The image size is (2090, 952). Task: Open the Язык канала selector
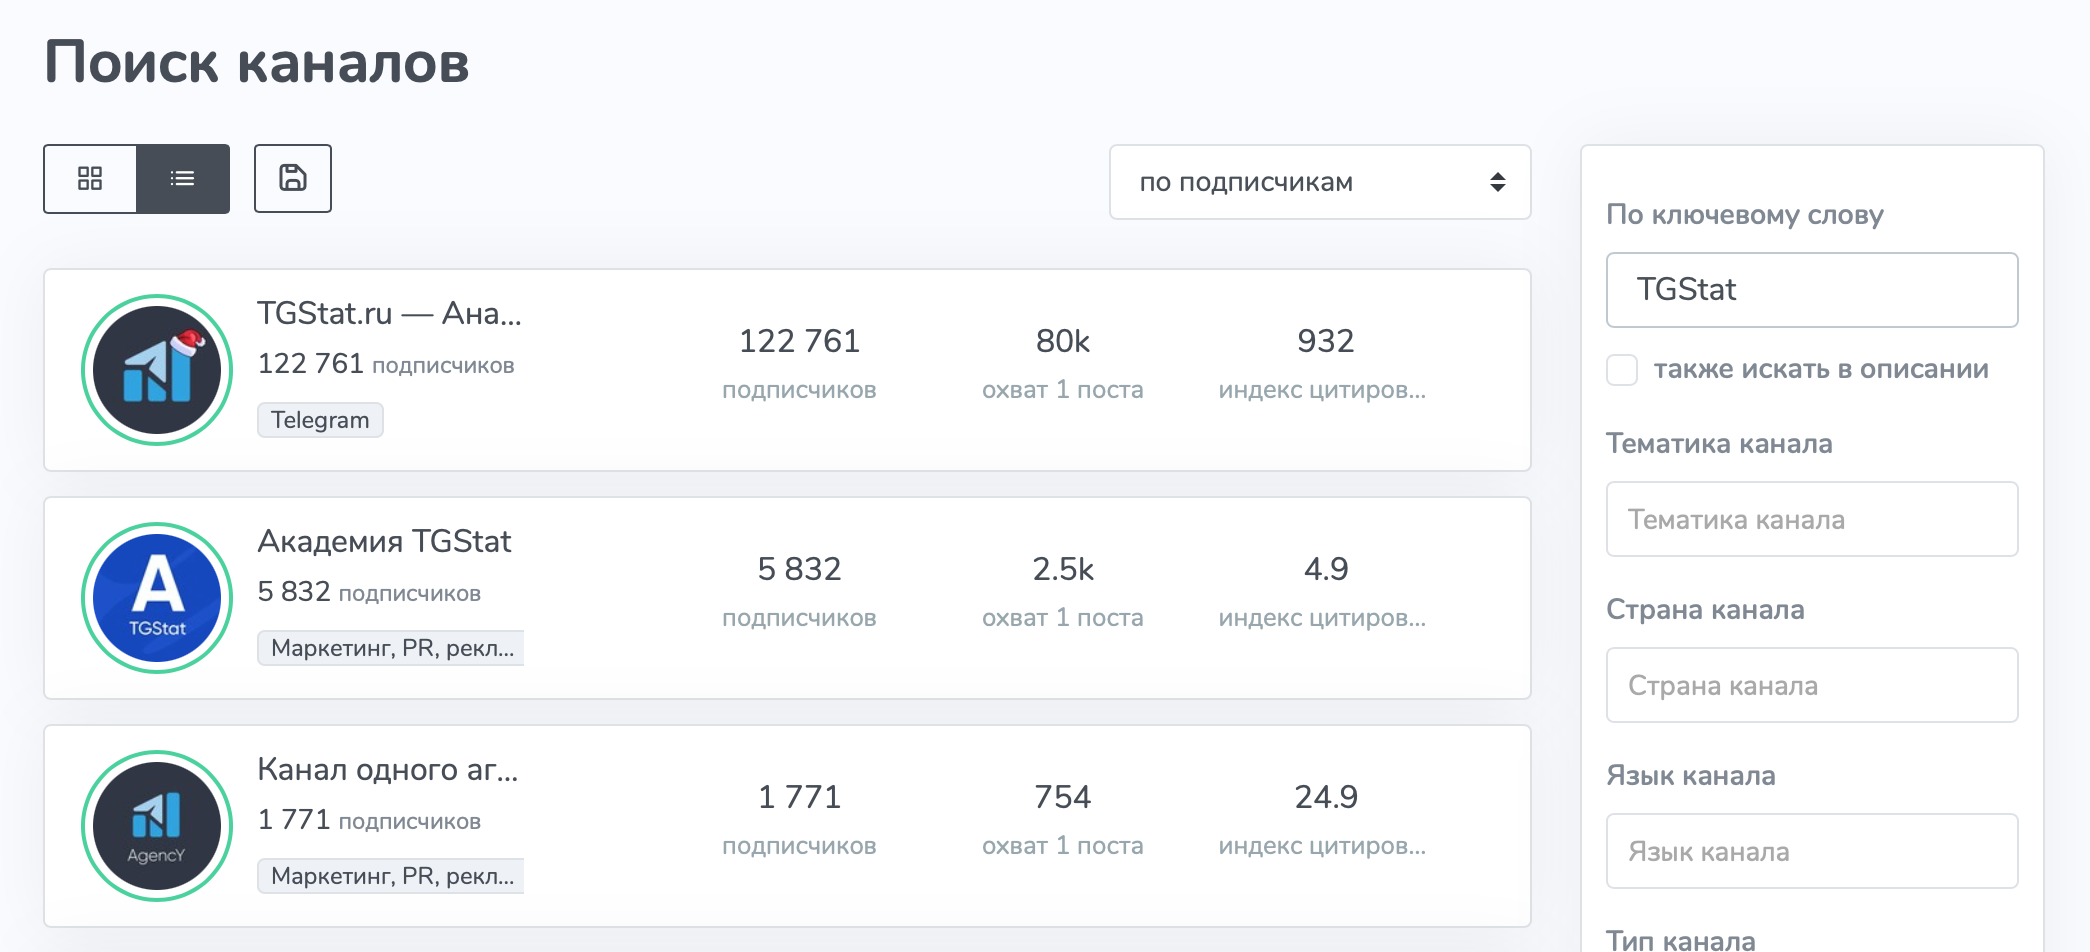click(x=1812, y=851)
